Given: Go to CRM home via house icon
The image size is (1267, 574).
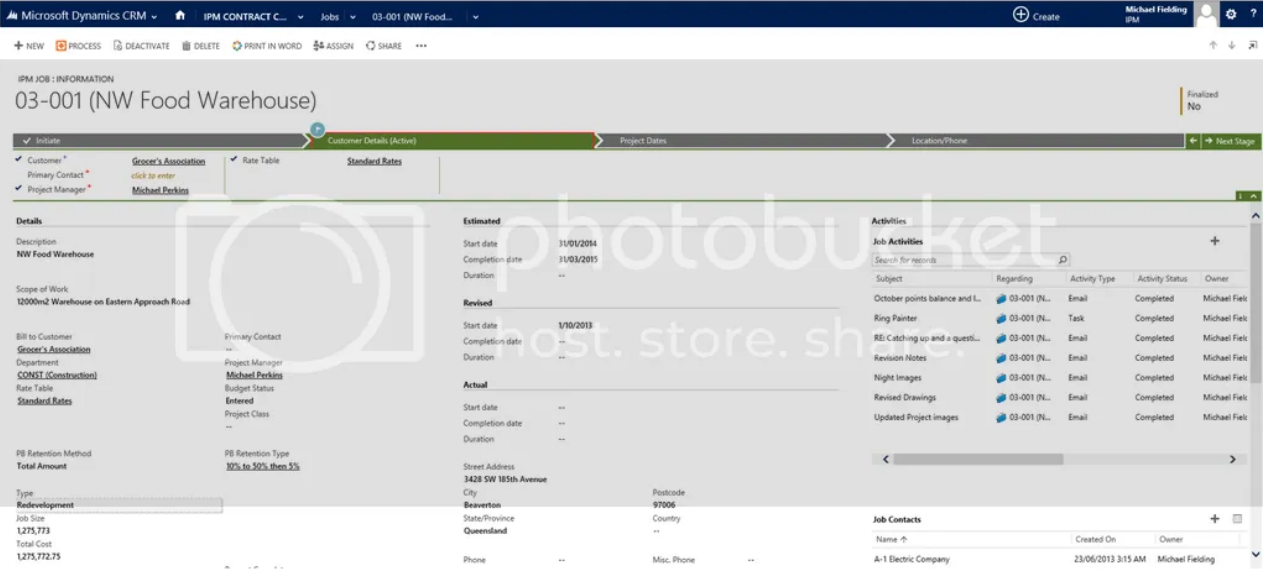Looking at the screenshot, I should 180,16.
